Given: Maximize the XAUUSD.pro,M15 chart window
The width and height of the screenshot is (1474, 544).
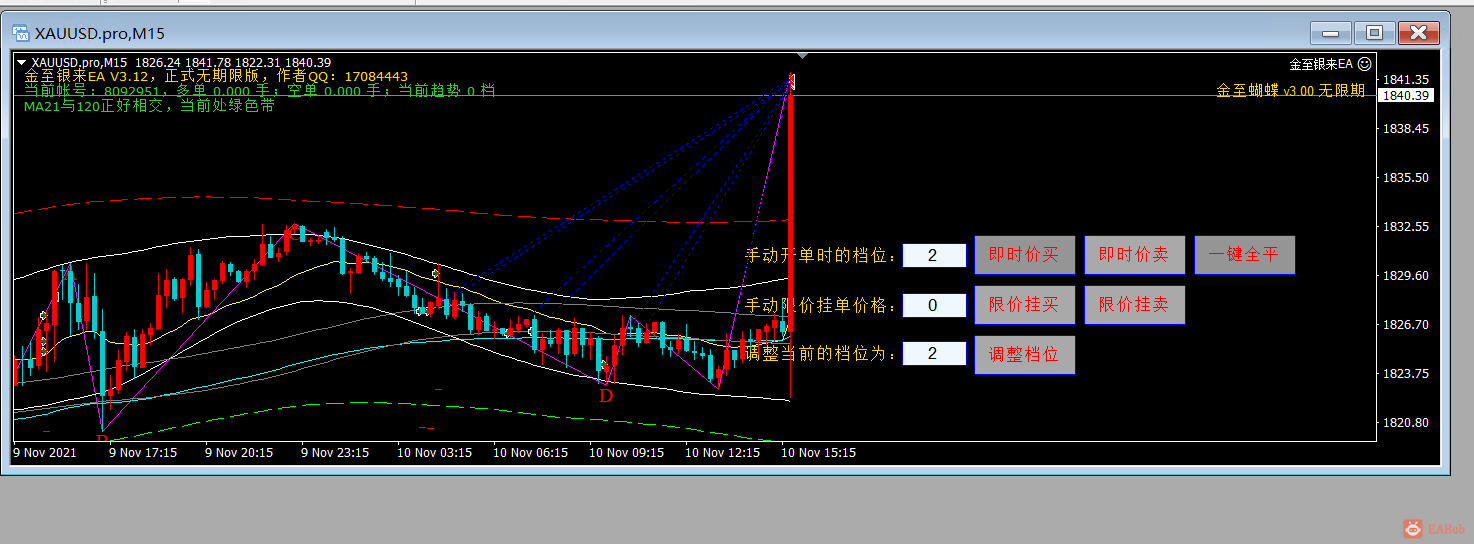Looking at the screenshot, I should click(x=1374, y=33).
